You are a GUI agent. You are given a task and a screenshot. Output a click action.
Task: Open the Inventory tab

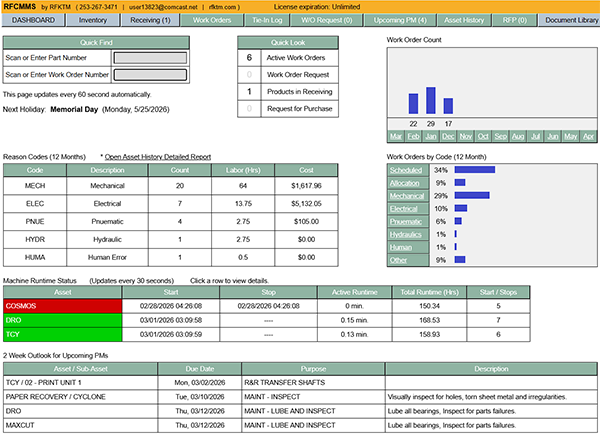point(93,19)
